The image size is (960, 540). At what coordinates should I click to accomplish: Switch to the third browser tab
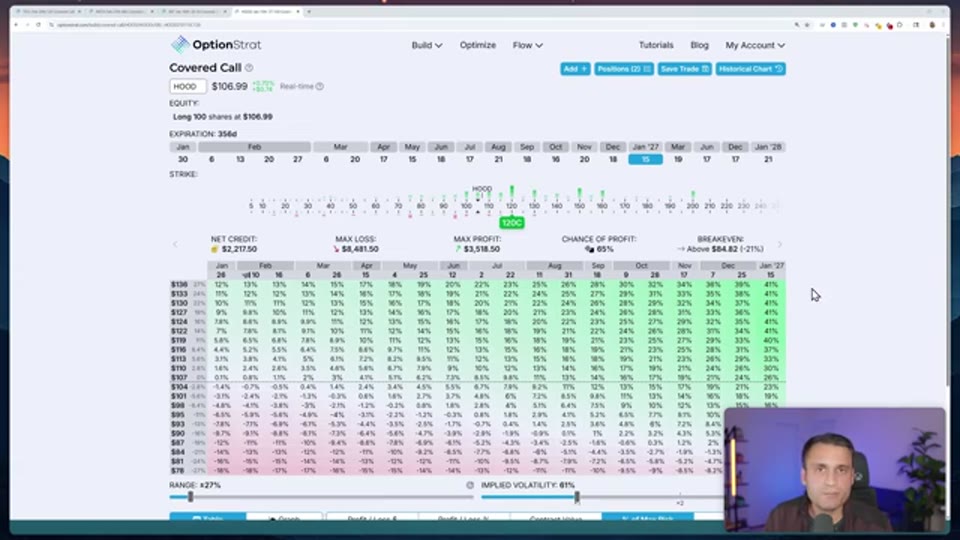(x=192, y=12)
